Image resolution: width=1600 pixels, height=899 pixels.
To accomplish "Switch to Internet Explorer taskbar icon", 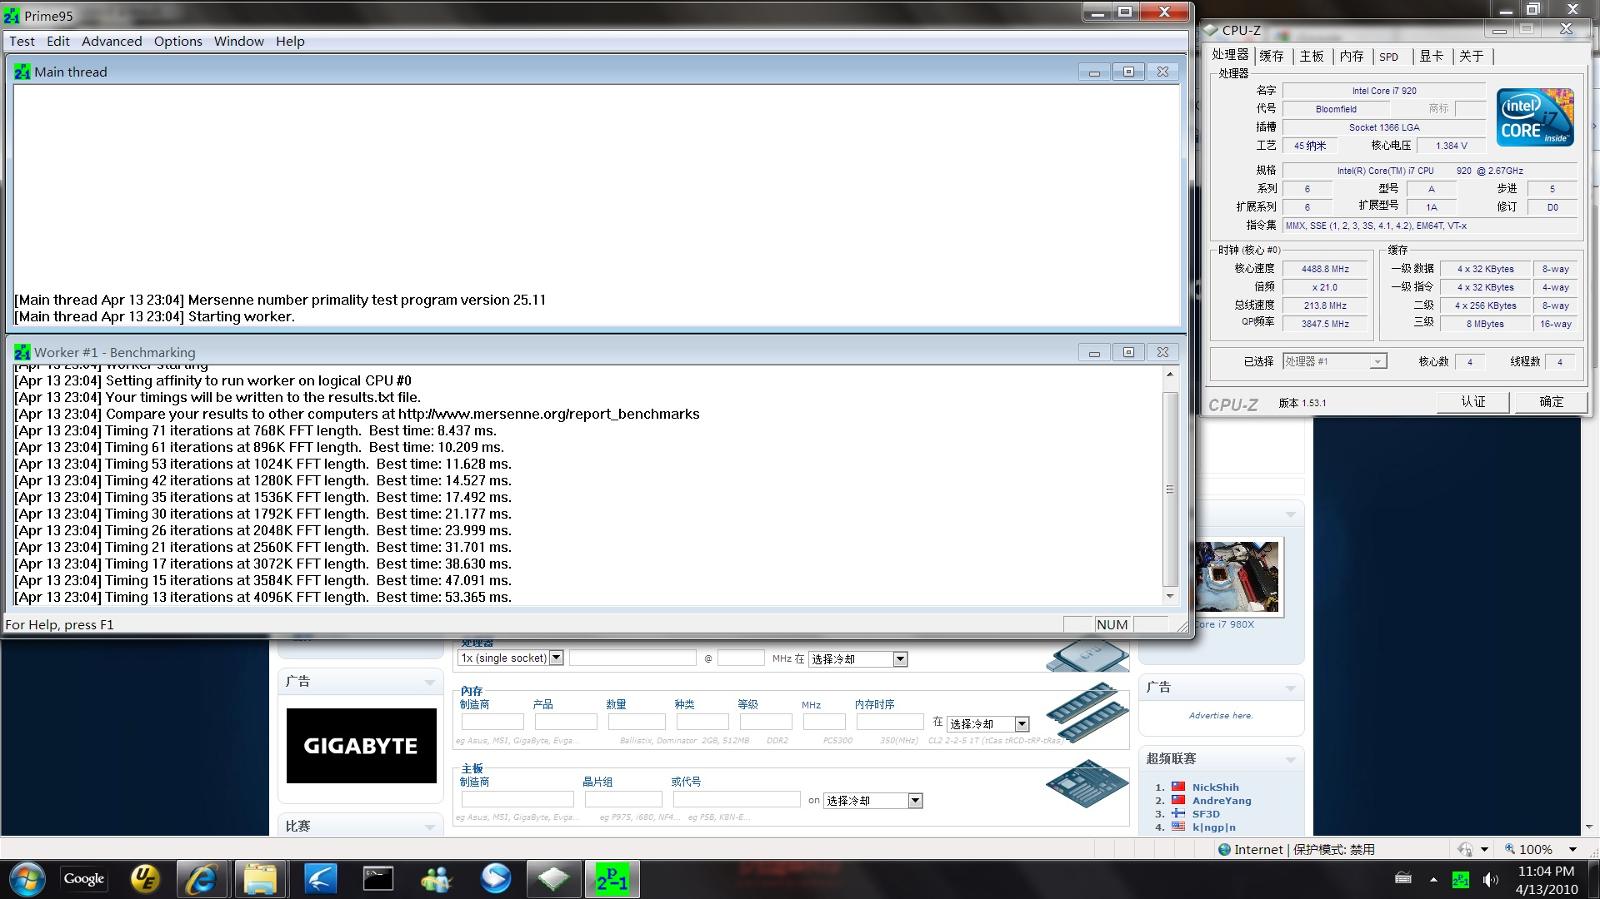I will tap(203, 879).
